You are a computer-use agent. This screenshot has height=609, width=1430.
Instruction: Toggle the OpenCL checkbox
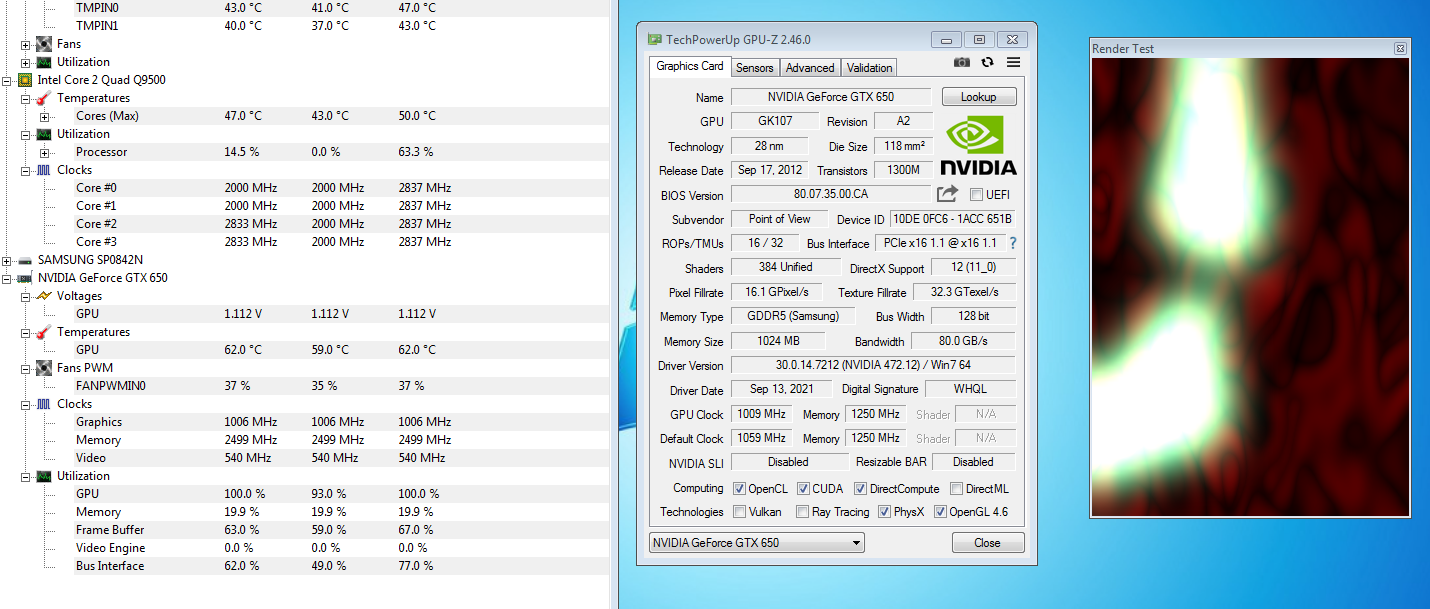(x=739, y=489)
